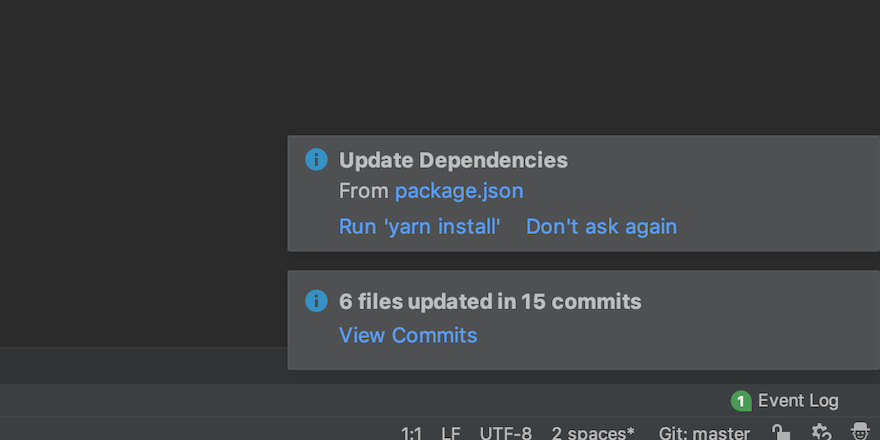Screen dimensions: 880x440
Task: Click the 1:1 cursor position indicator
Action: point(411,433)
